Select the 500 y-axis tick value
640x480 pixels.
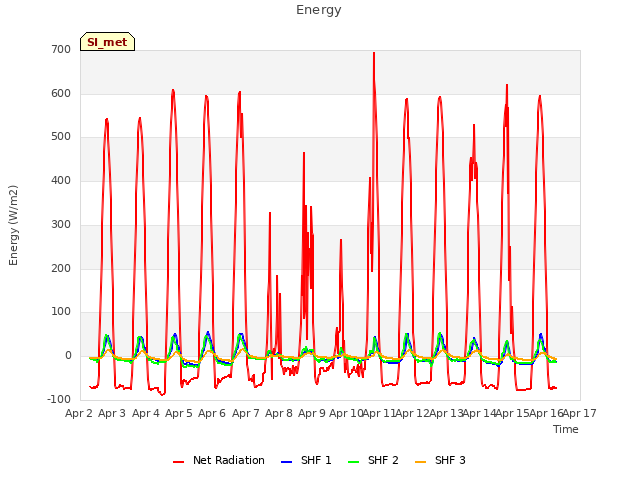pos(61,137)
